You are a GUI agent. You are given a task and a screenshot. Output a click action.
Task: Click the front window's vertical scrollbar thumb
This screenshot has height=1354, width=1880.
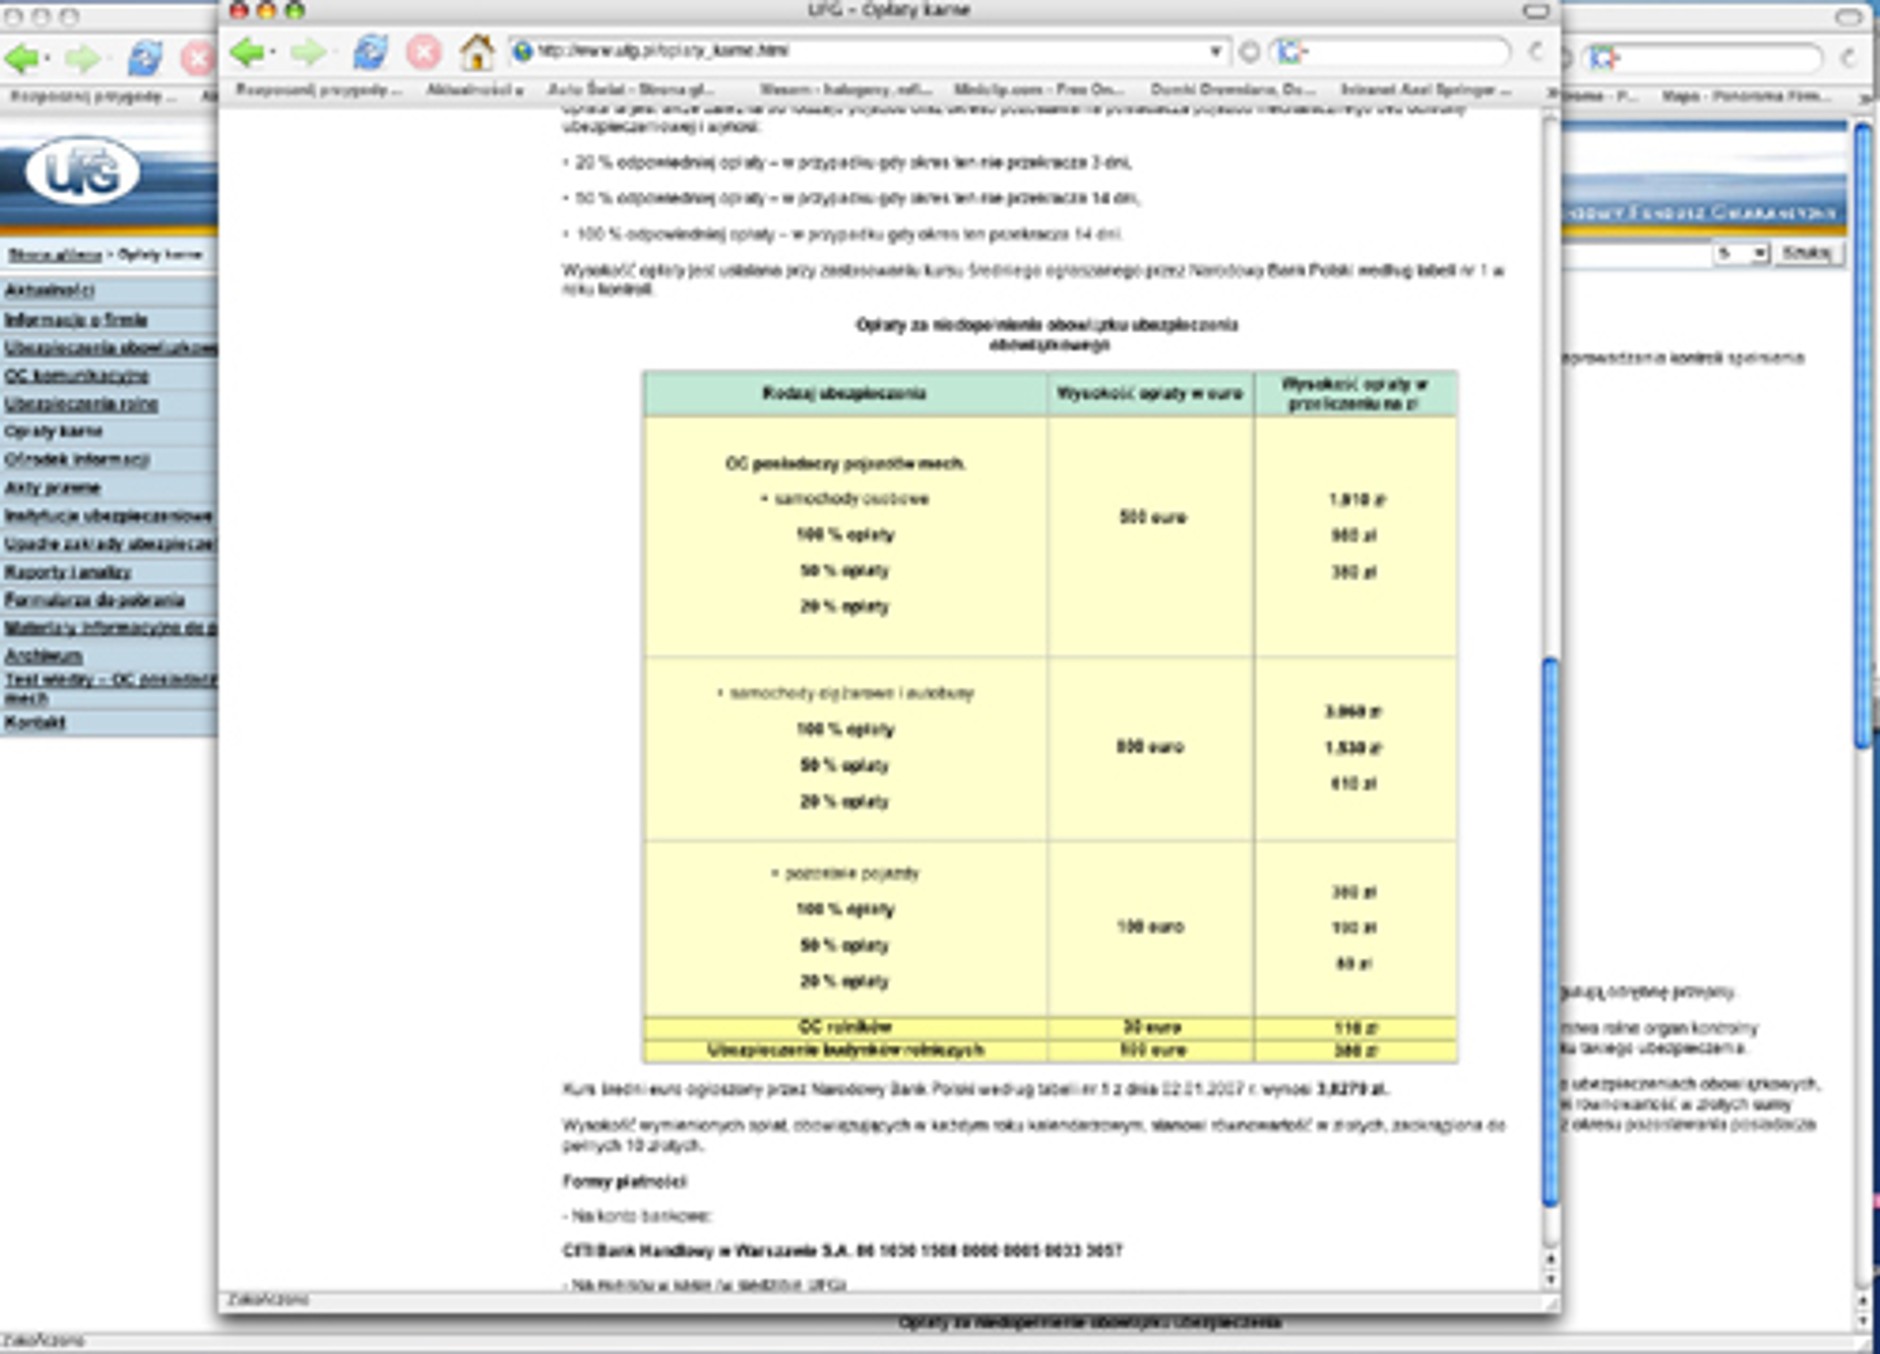(1550, 930)
